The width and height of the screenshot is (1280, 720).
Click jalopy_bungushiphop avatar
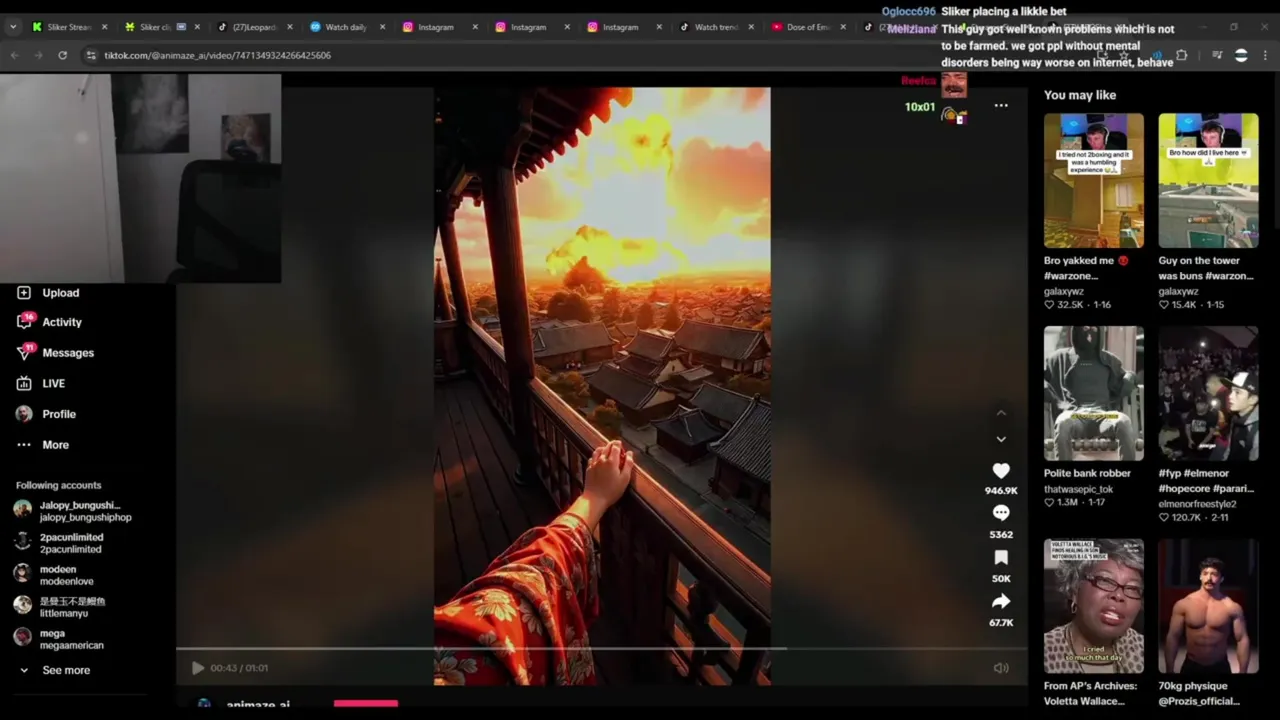22,509
